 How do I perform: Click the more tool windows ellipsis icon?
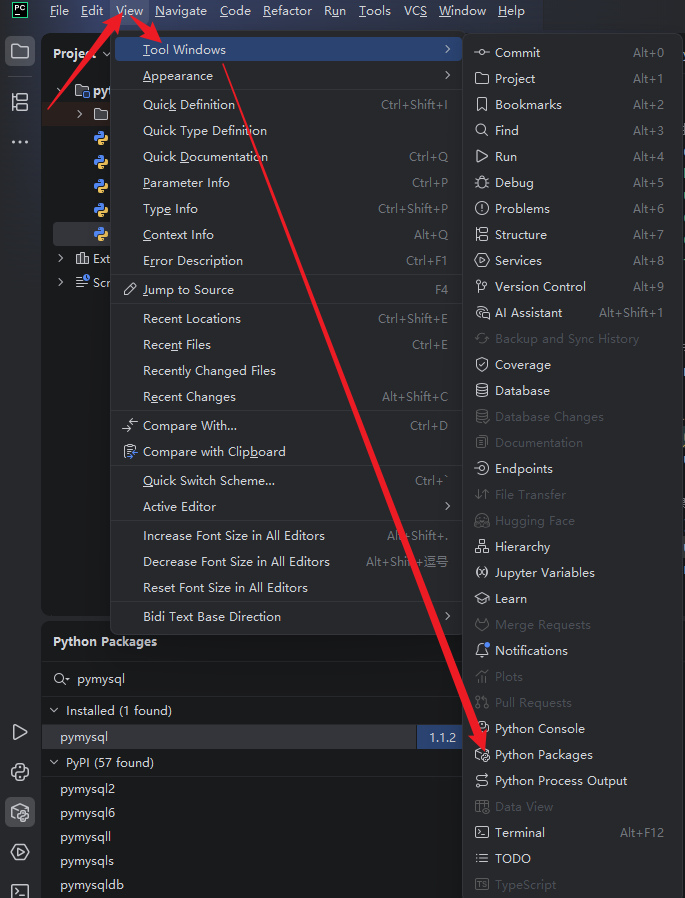click(x=20, y=141)
